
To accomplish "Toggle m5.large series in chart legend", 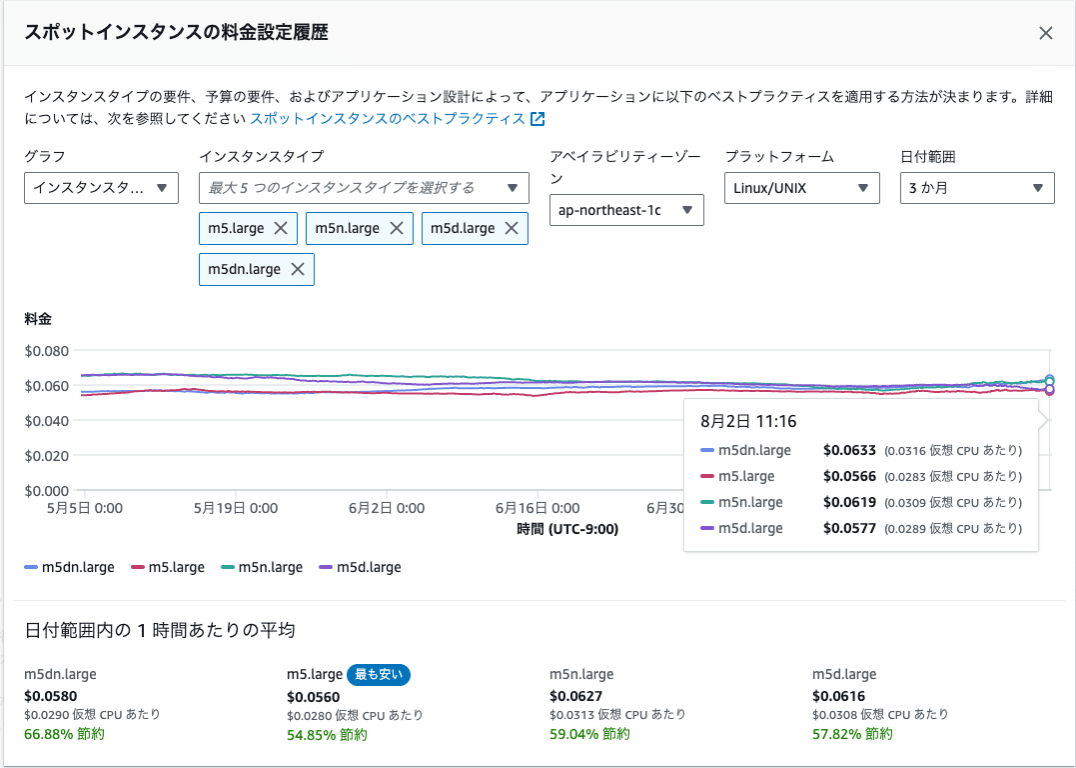I will tap(167, 568).
